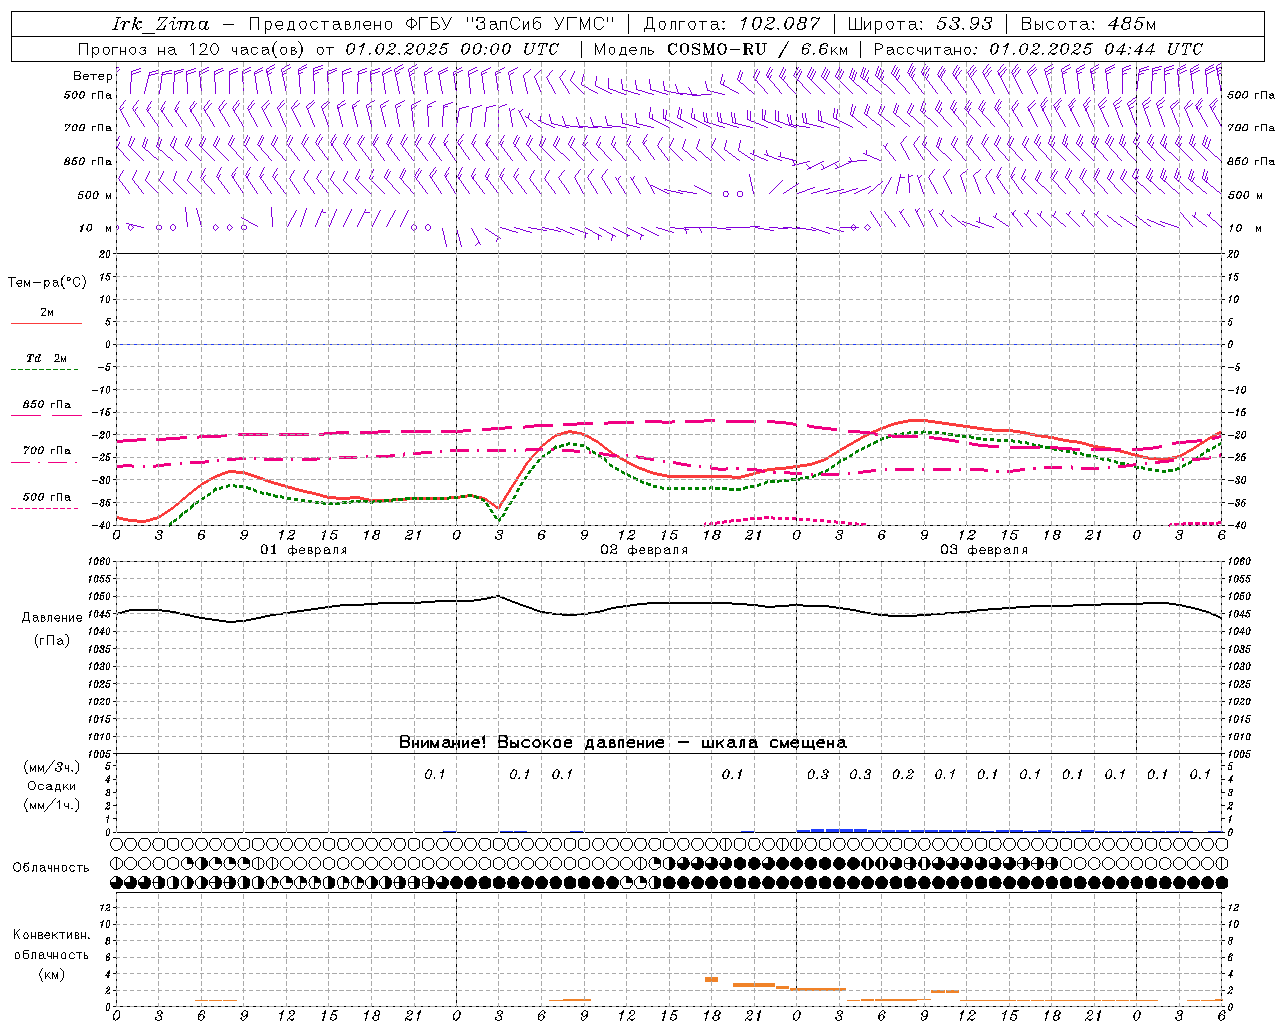Click the "(мм/1ч.)" precipitation unit label
This screenshot has width=1280, height=1024.
coord(52,805)
